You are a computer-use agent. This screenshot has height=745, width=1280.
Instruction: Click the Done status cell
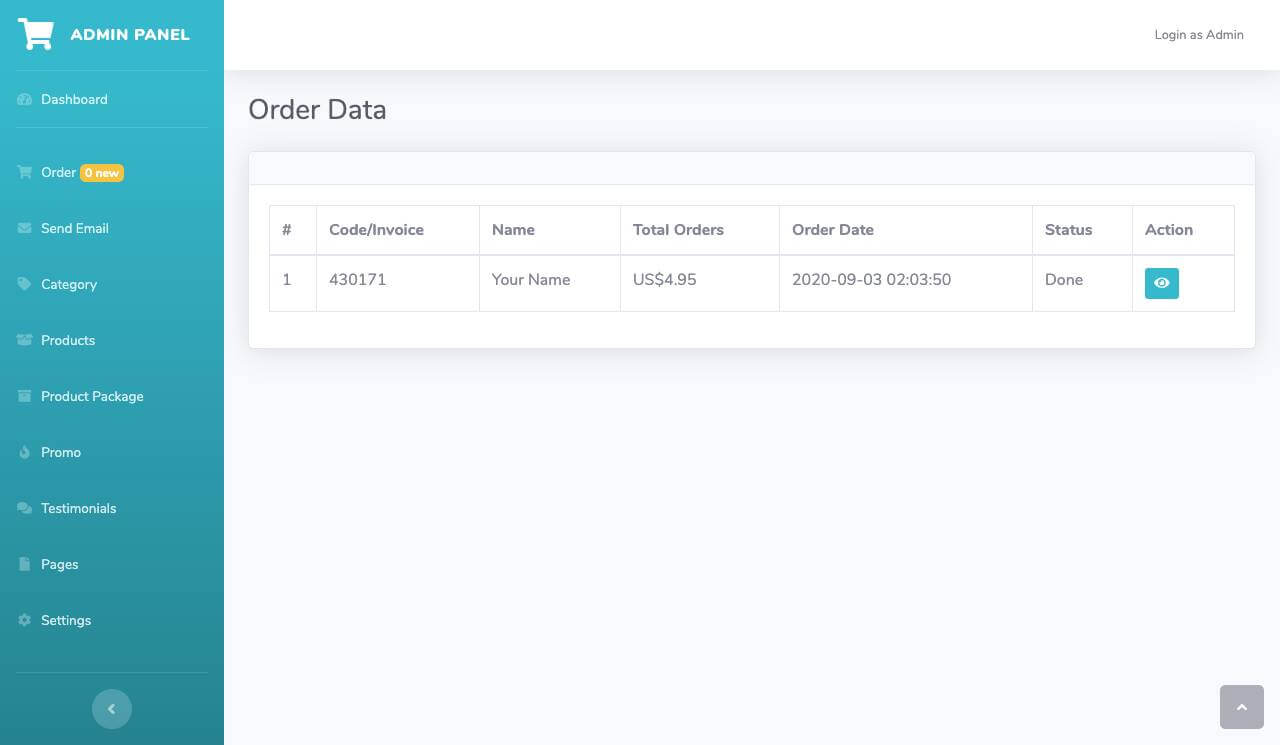tap(1082, 283)
